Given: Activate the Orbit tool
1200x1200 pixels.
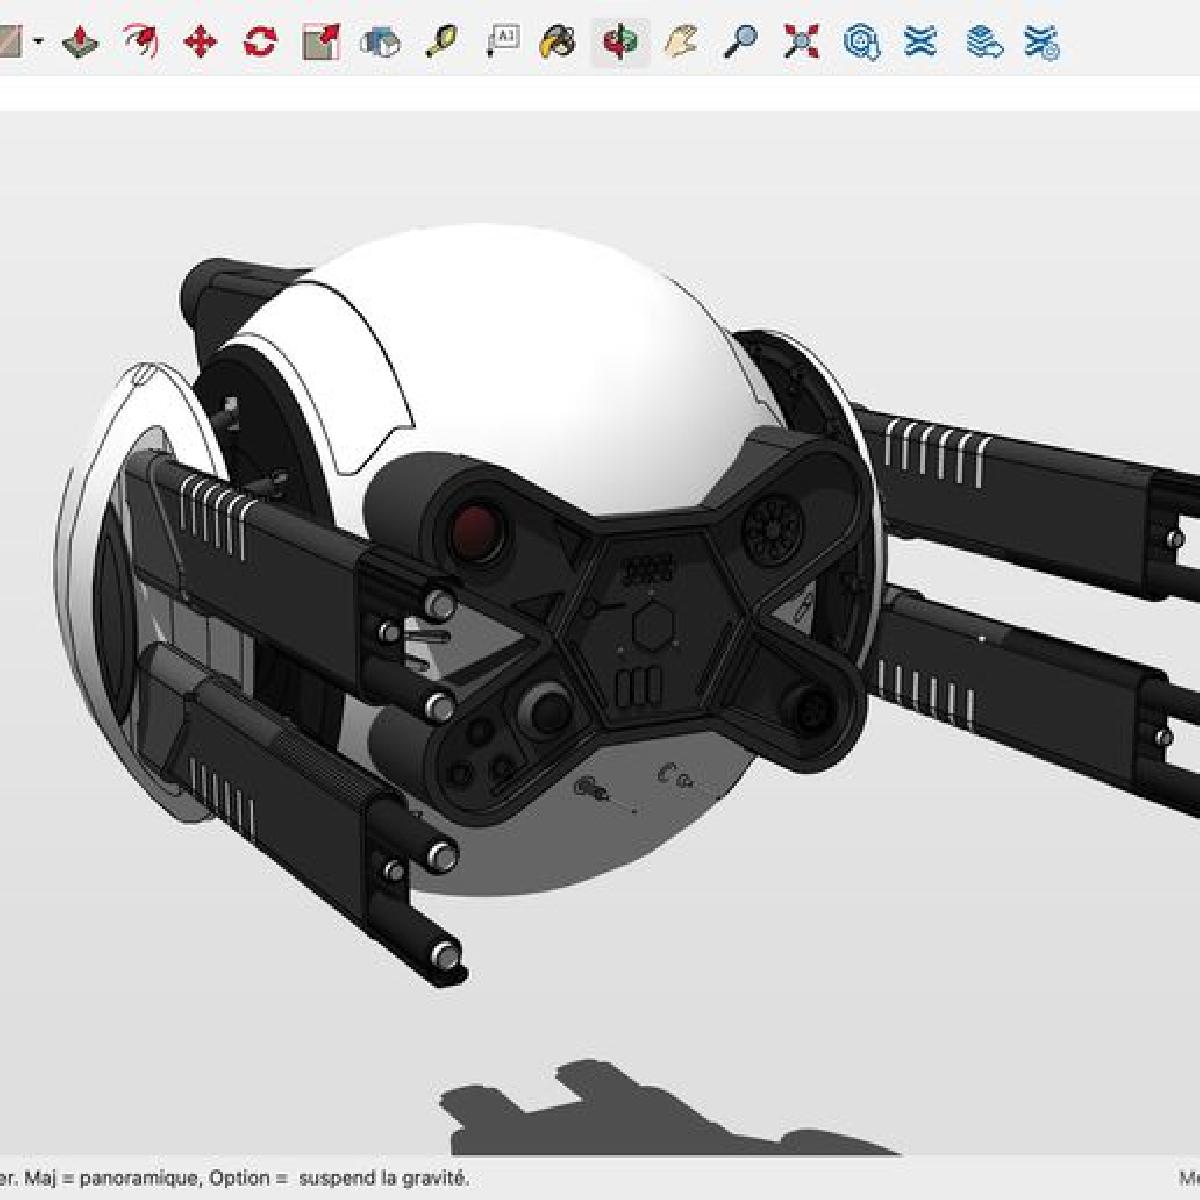Looking at the screenshot, I should pyautogui.click(x=620, y=42).
